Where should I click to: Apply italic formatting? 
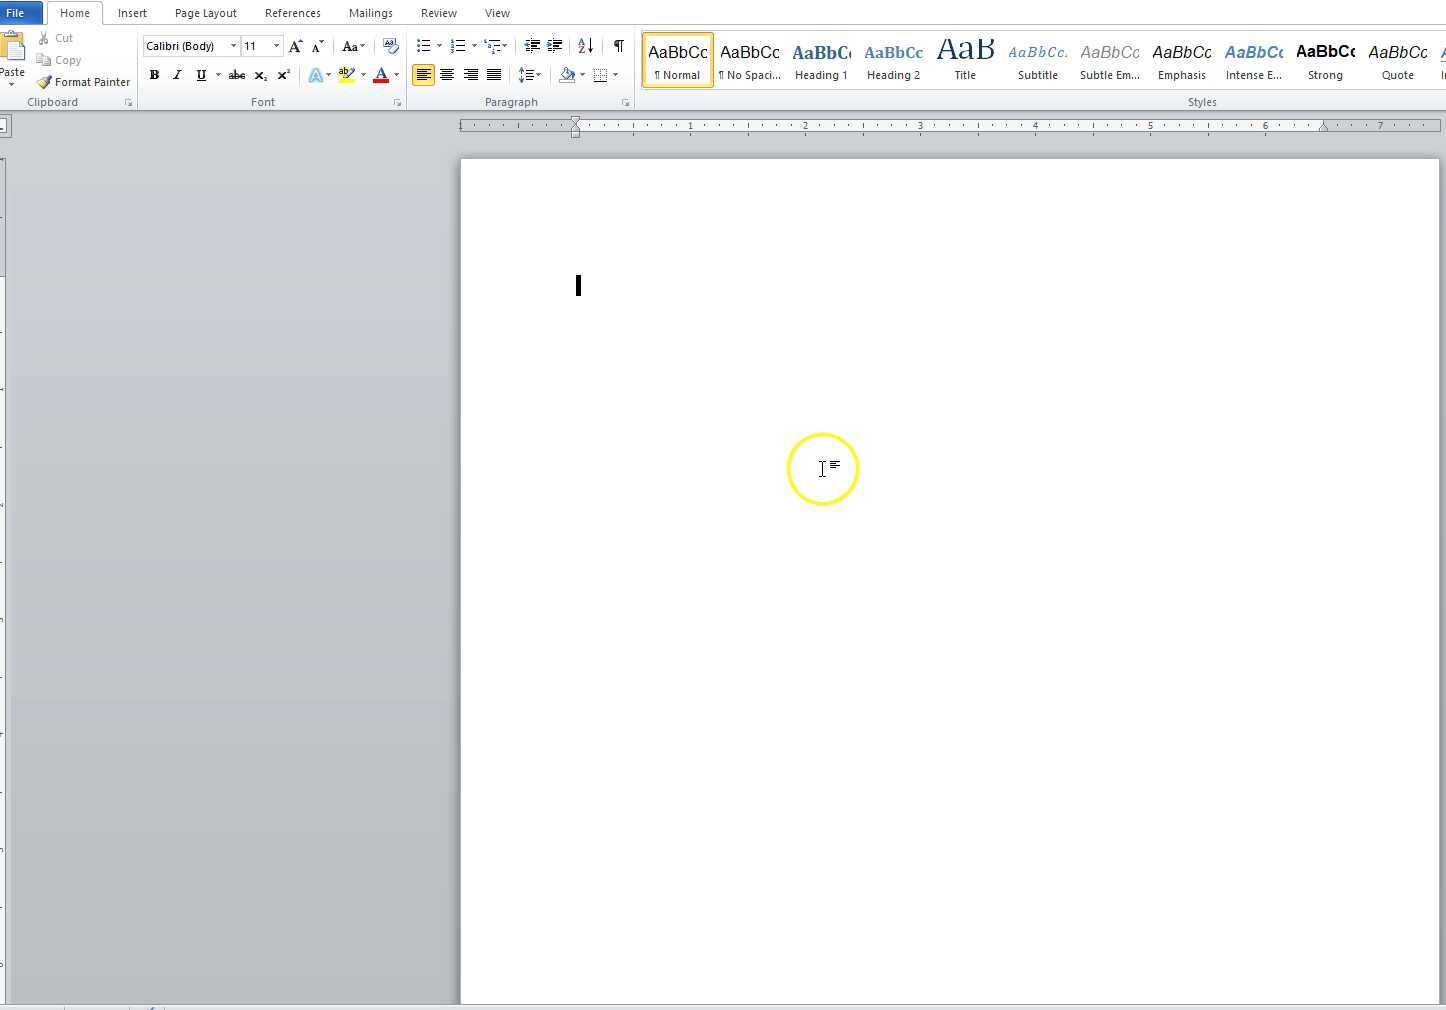coord(176,74)
